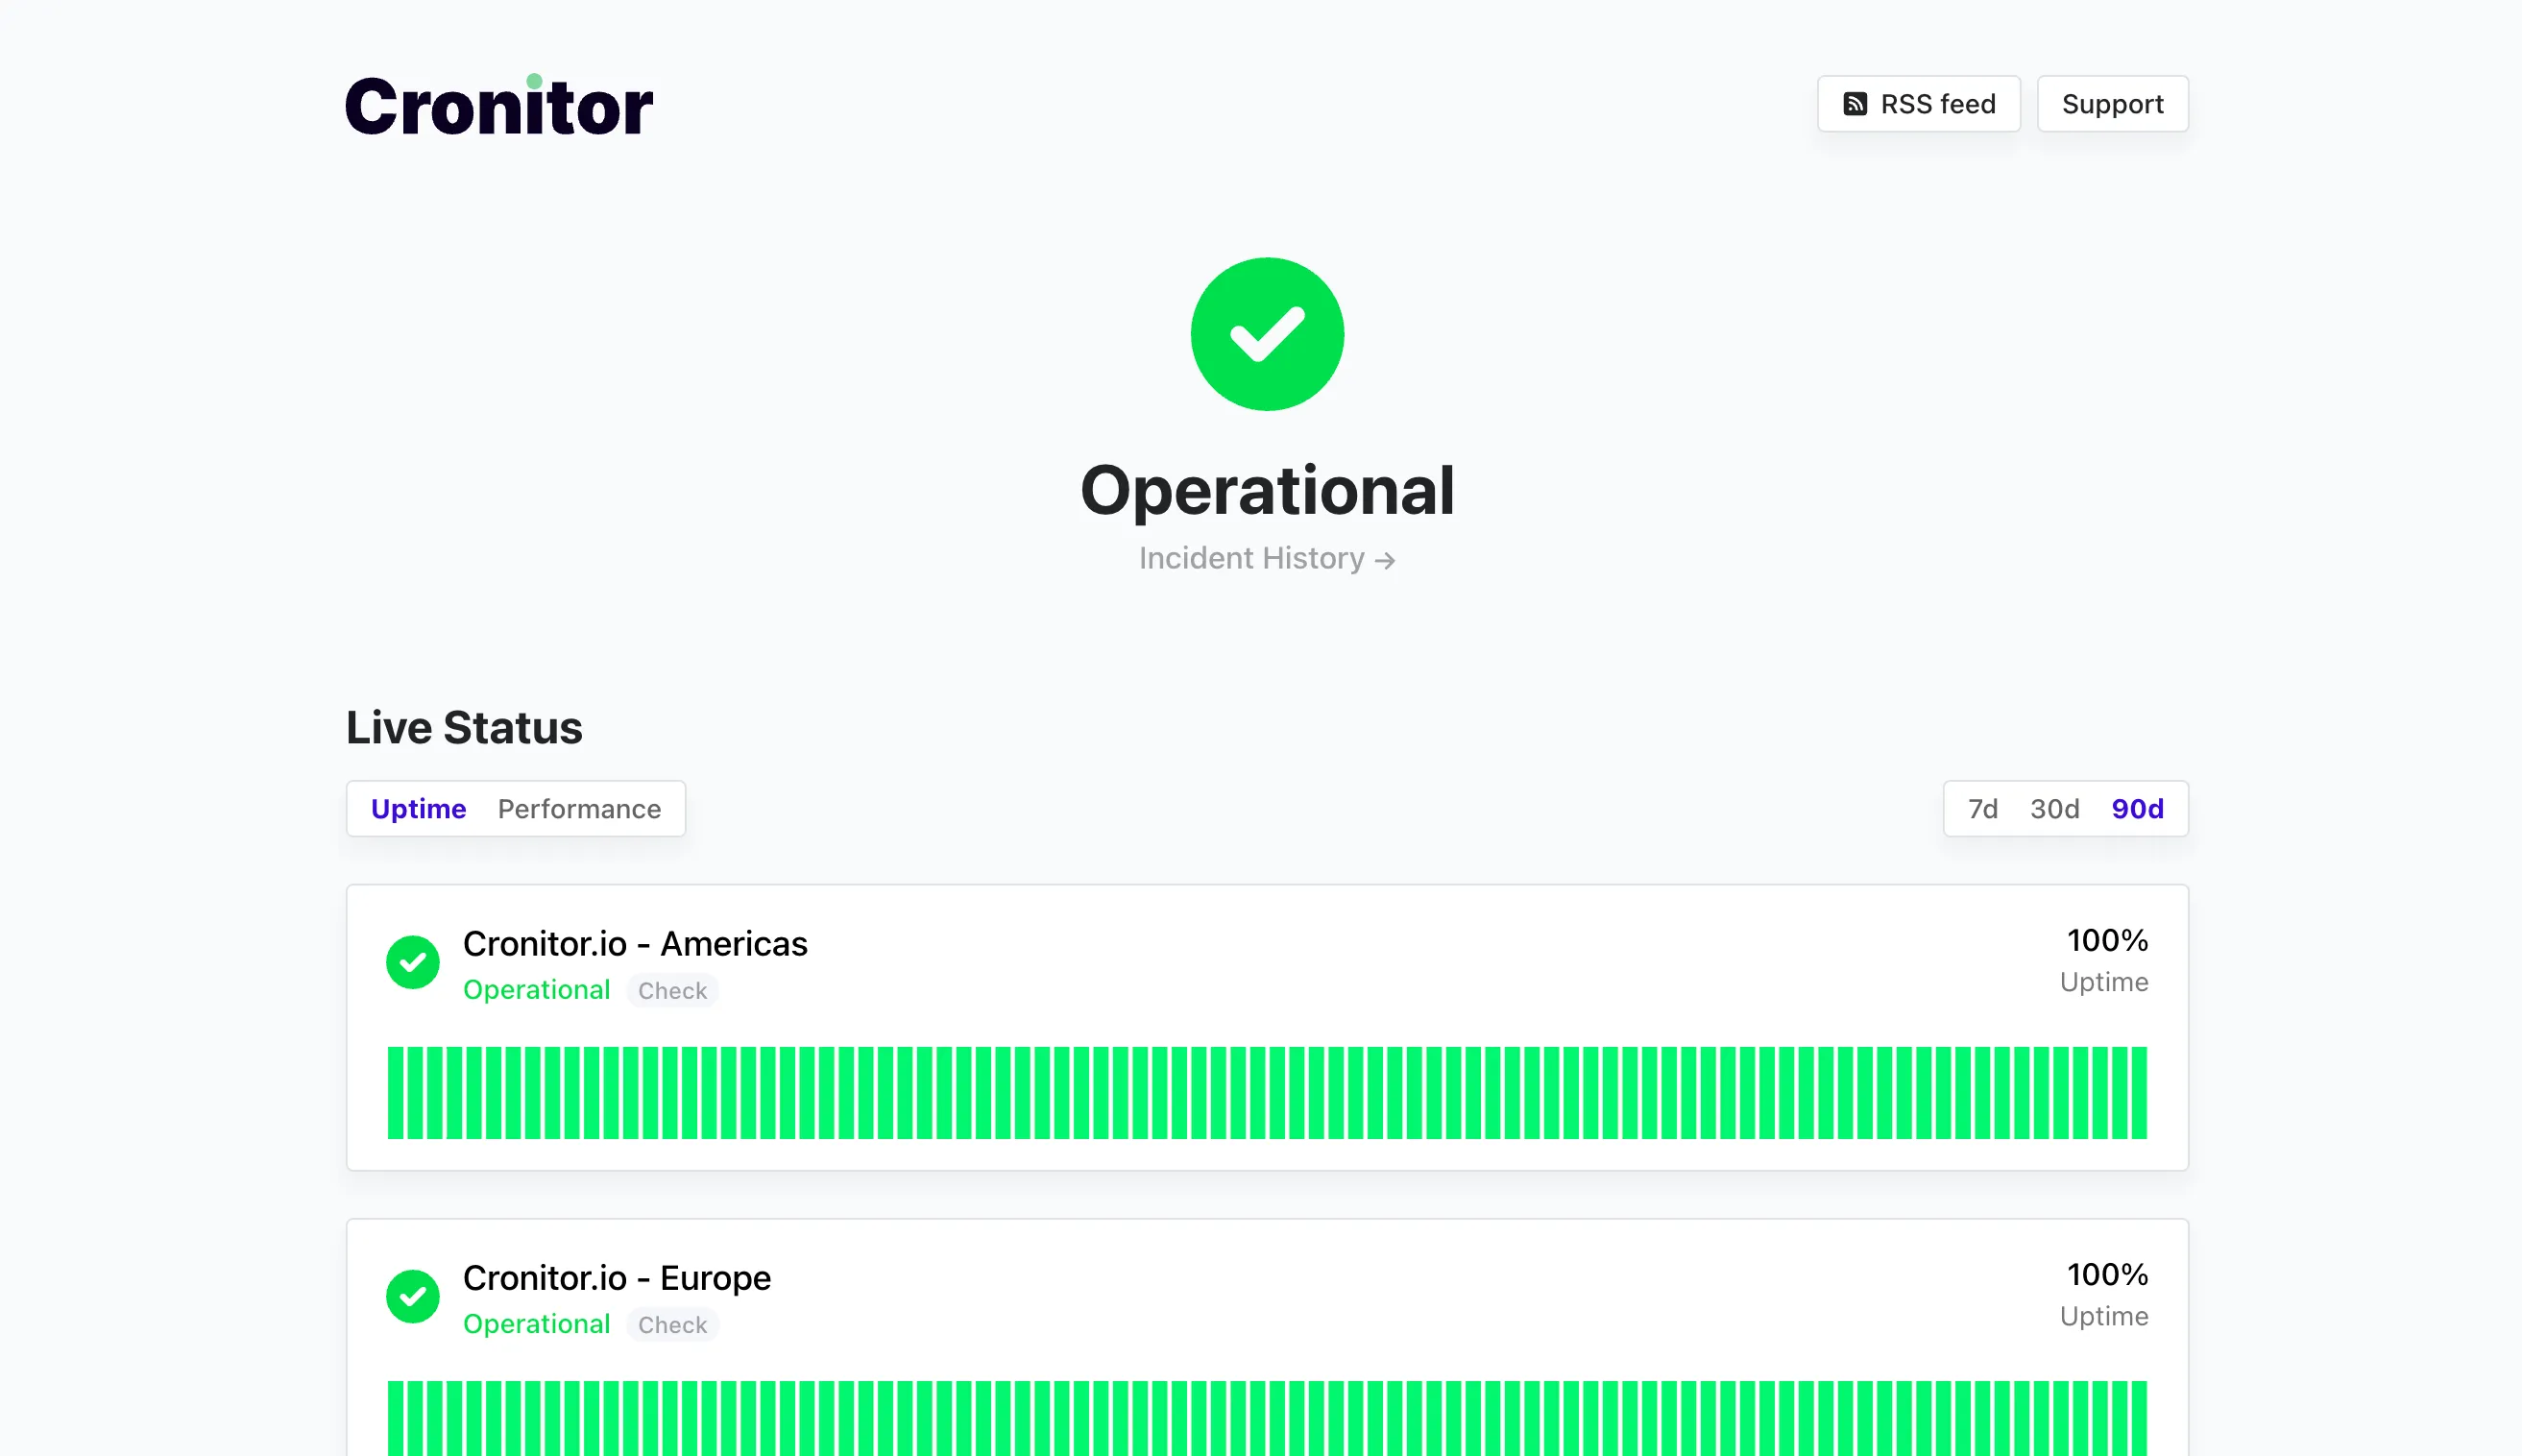Click the Americas green status check icon
Image resolution: width=2522 pixels, height=1456 pixels.
click(413, 962)
